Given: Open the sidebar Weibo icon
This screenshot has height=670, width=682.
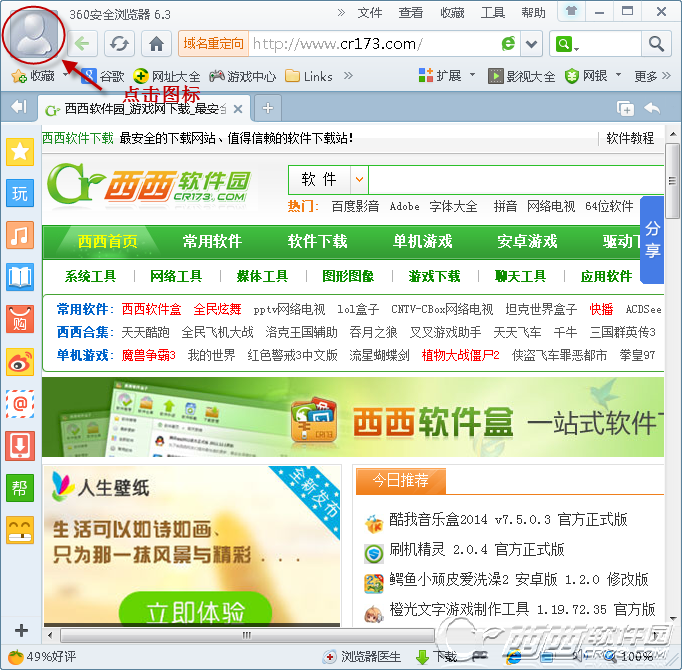Looking at the screenshot, I should click(20, 362).
